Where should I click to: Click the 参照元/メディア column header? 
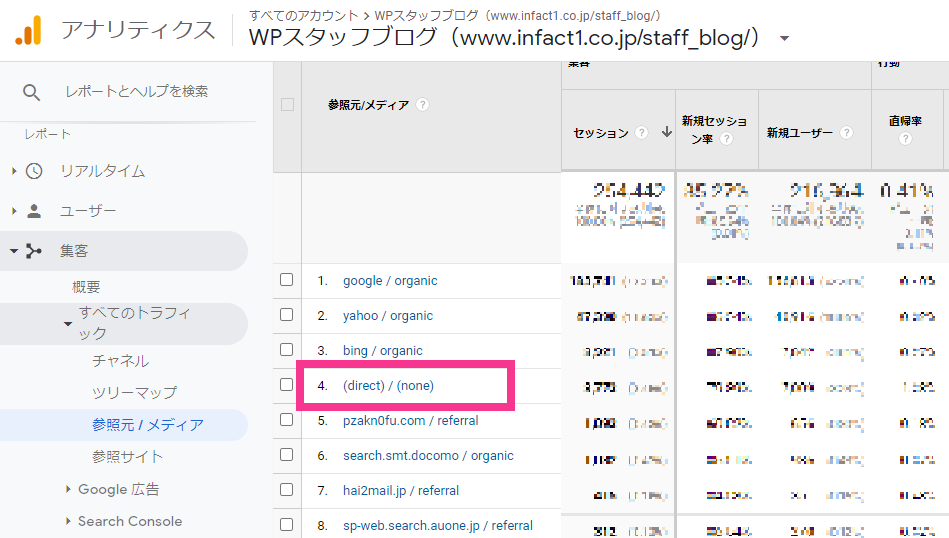[x=368, y=105]
